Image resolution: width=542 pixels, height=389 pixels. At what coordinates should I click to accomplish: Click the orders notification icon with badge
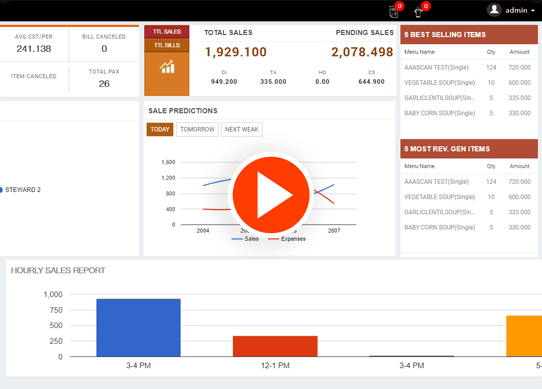pos(394,11)
